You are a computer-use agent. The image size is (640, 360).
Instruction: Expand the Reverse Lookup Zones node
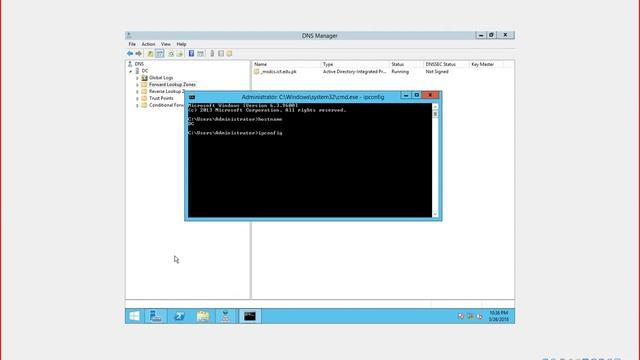[x=137, y=92]
